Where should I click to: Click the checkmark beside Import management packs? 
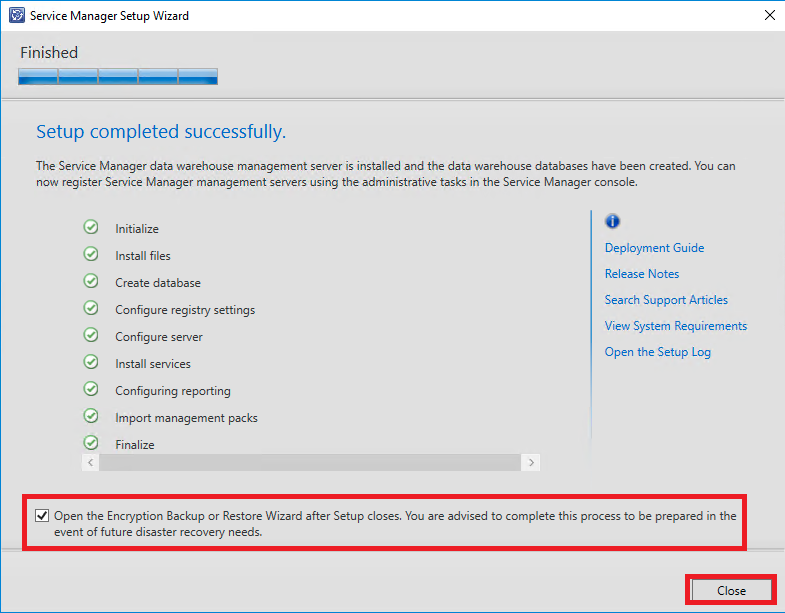(x=91, y=417)
